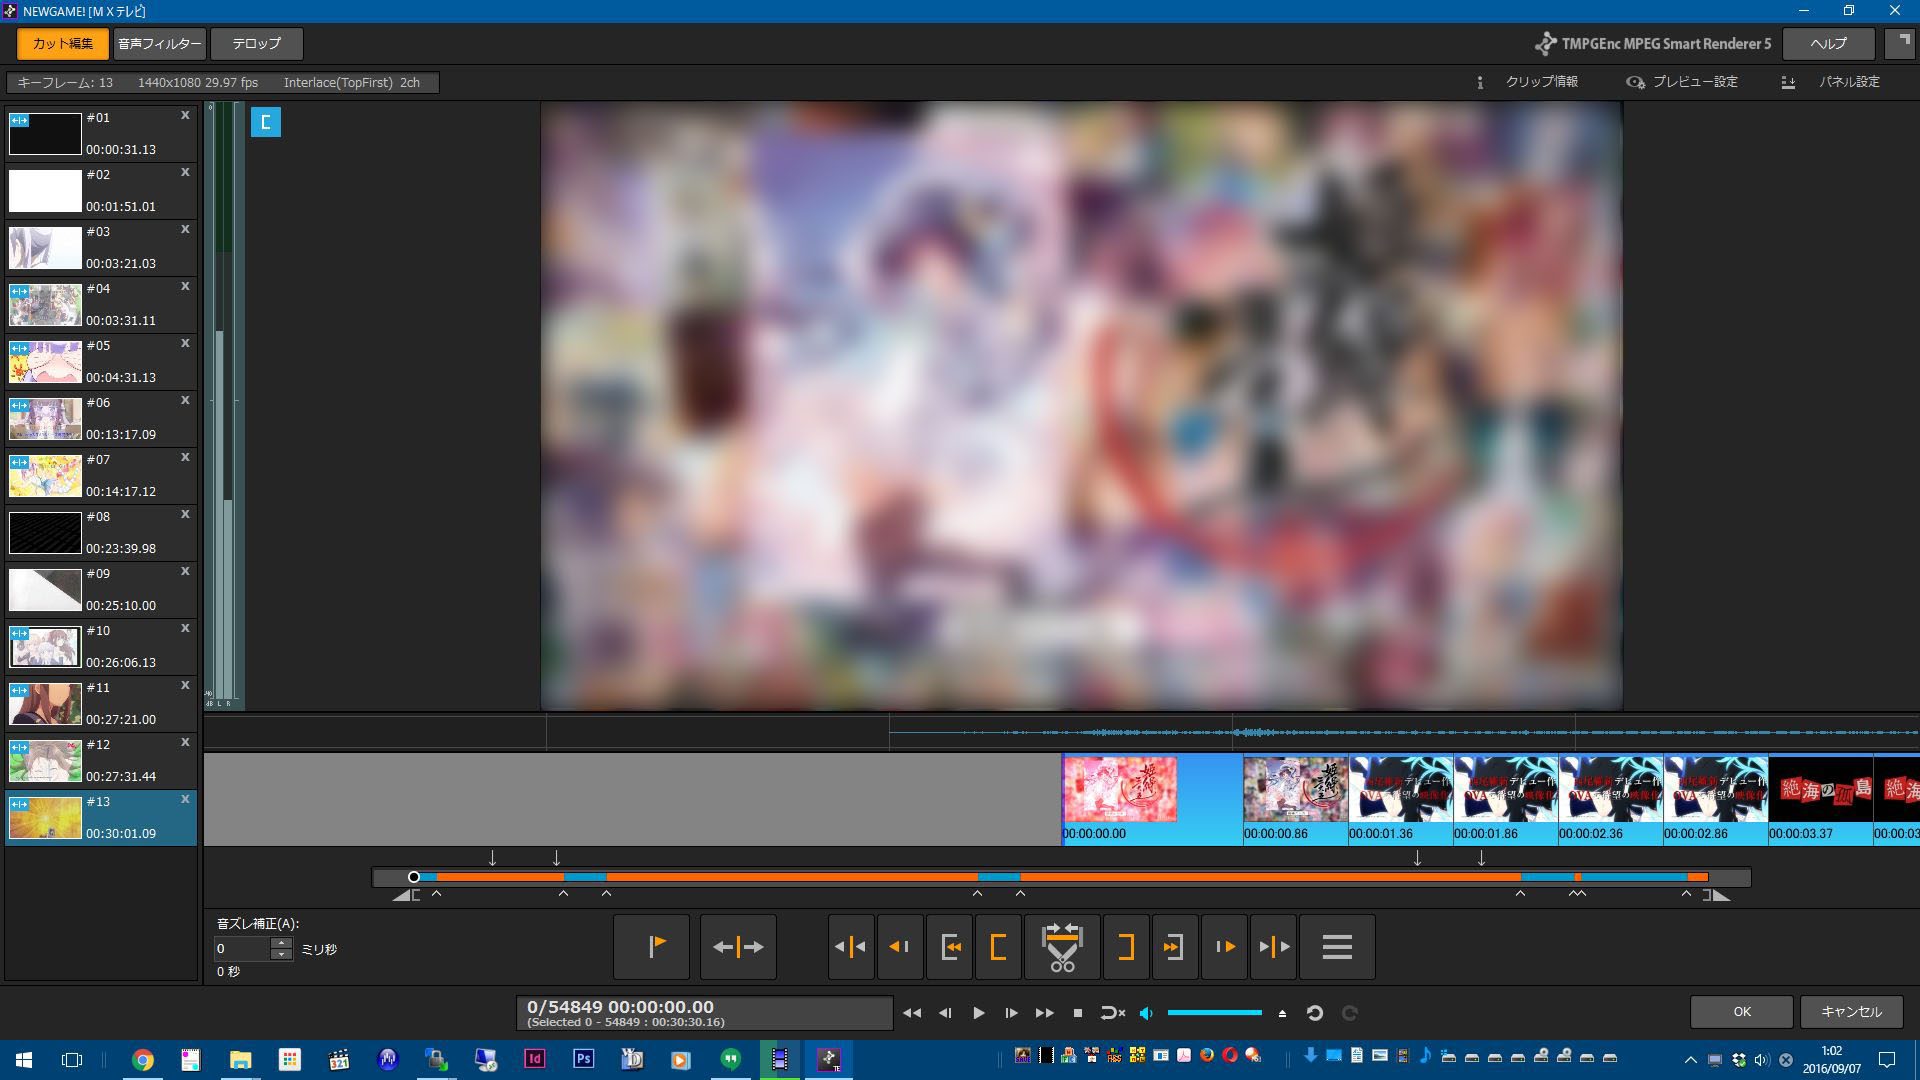The height and width of the screenshot is (1080, 1920).
Task: Click the eject triangle next to volume
Action: pyautogui.click(x=1282, y=1013)
